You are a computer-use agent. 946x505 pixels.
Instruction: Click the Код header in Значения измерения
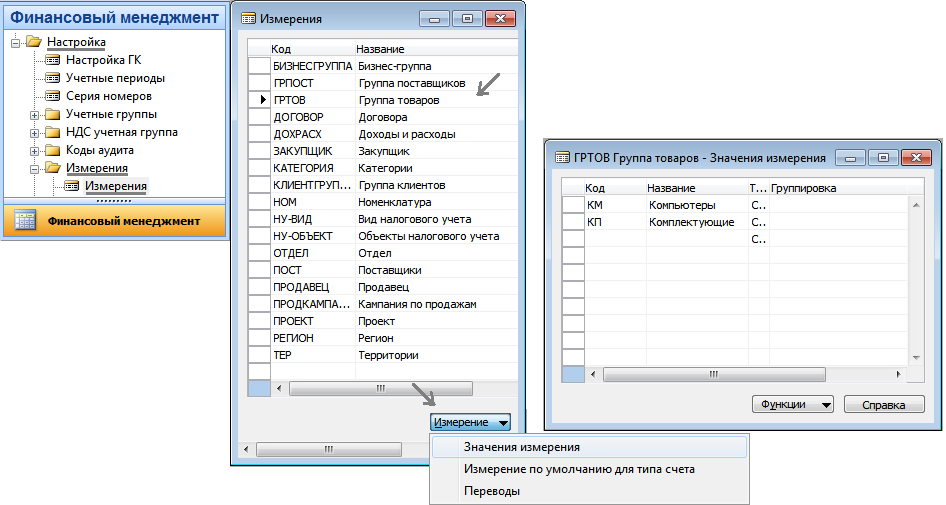(615, 188)
